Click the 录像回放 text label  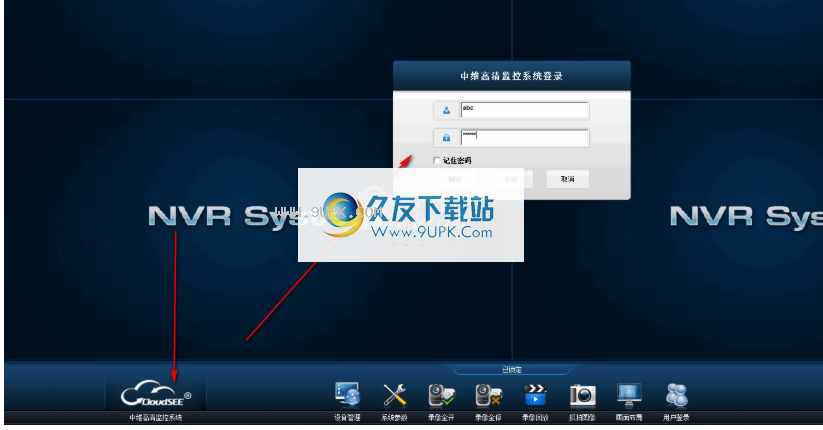point(535,418)
